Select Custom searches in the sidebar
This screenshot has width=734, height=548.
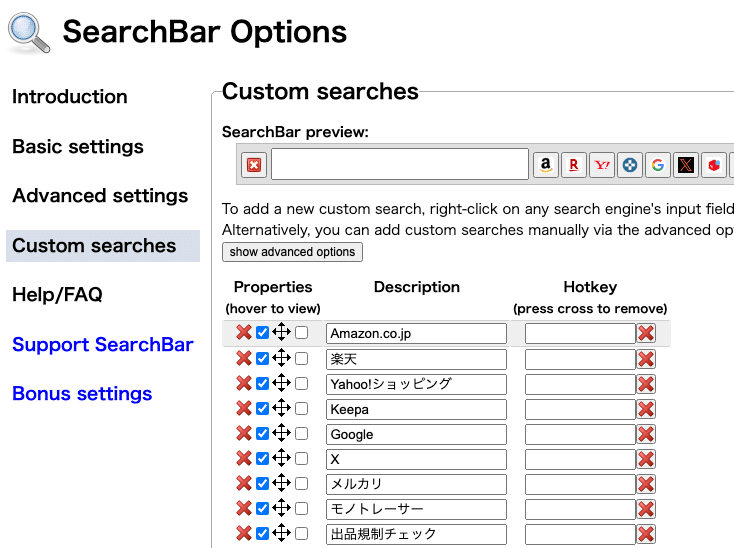(x=103, y=246)
